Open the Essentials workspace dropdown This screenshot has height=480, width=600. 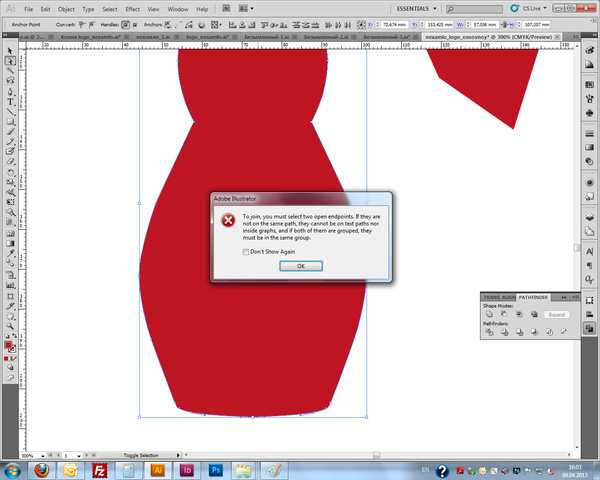tap(416, 8)
